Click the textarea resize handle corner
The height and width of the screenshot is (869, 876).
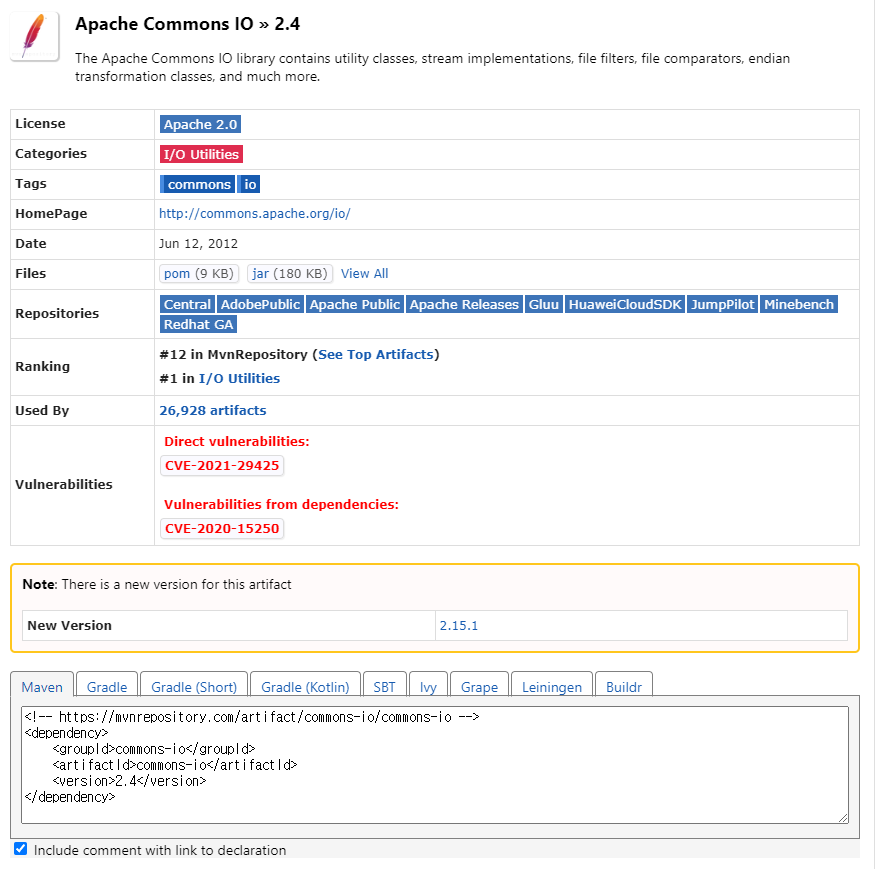[x=844, y=818]
